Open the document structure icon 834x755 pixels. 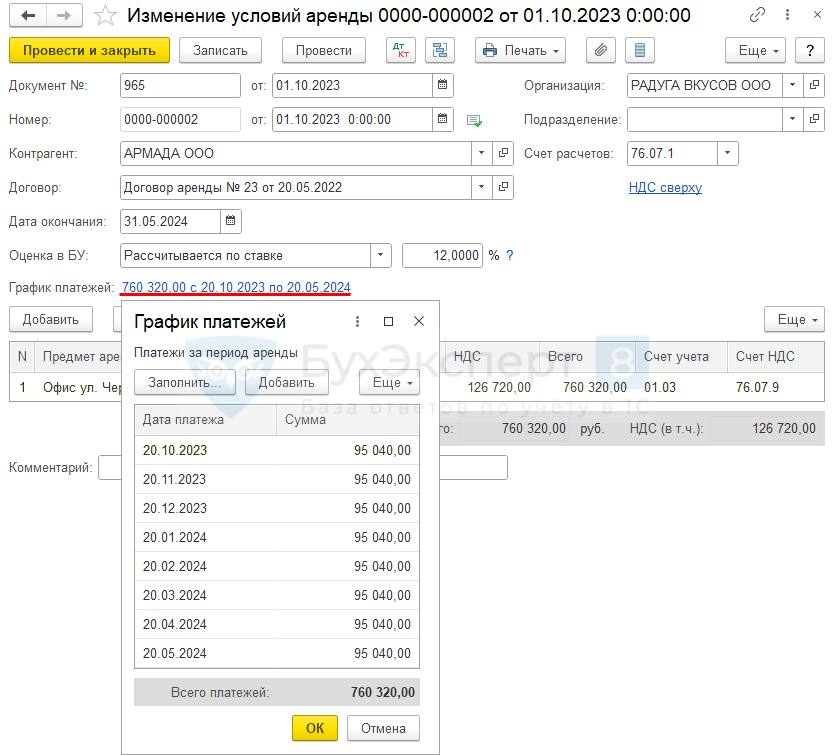click(x=440, y=50)
